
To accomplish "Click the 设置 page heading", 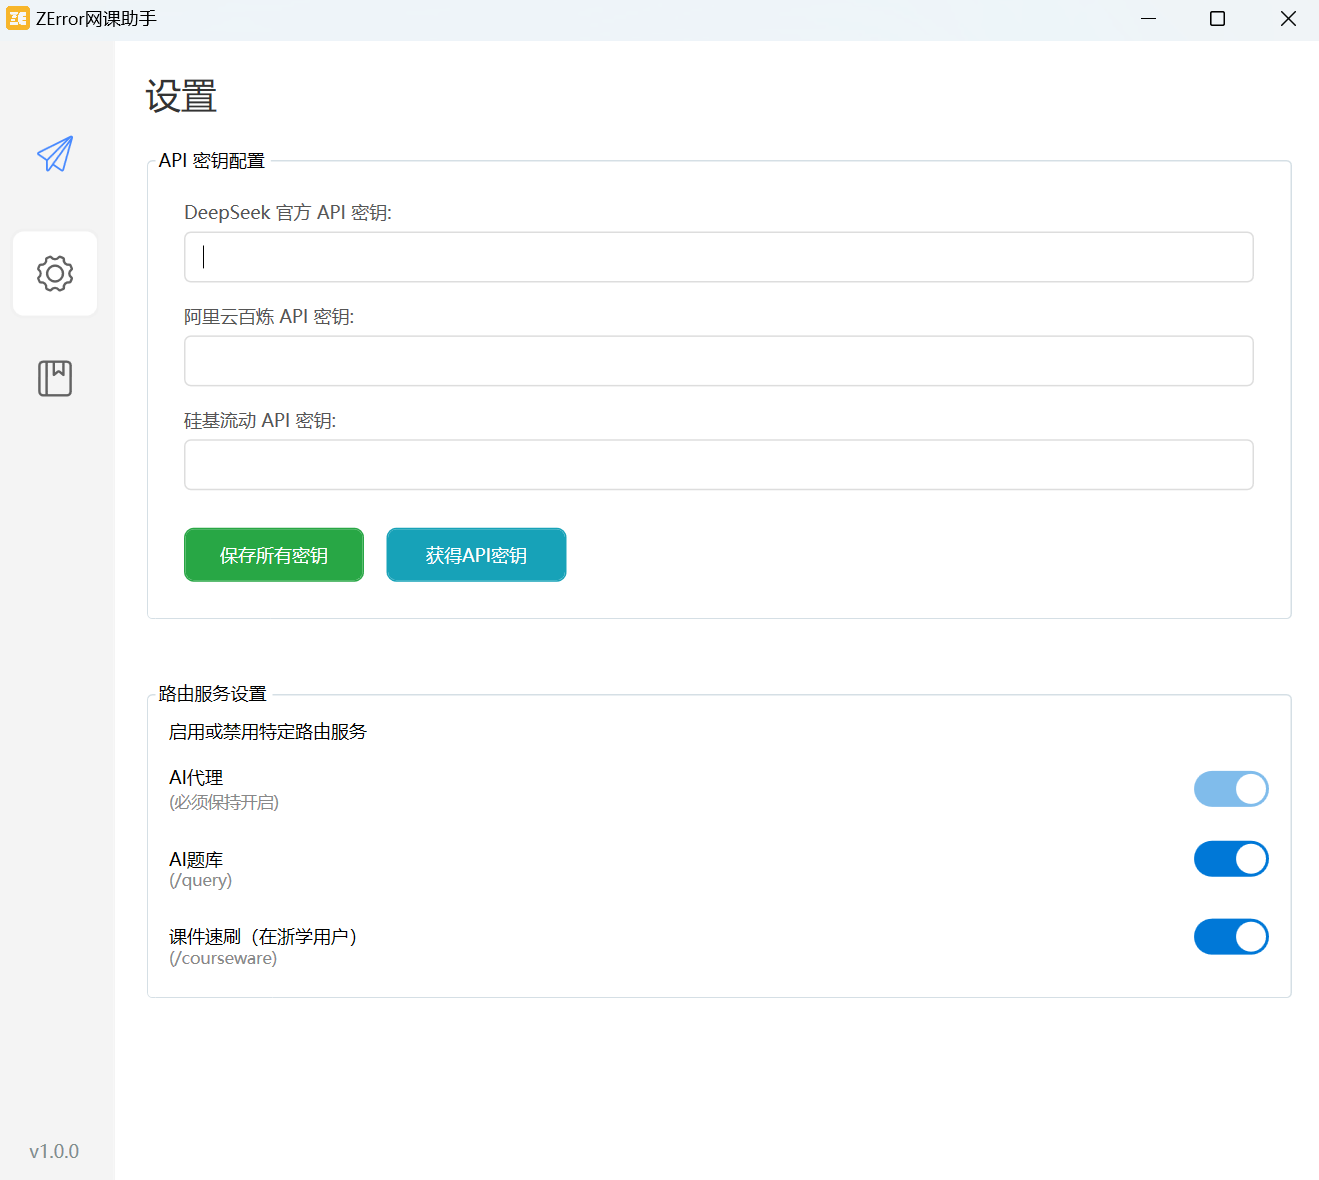I will tap(181, 96).
